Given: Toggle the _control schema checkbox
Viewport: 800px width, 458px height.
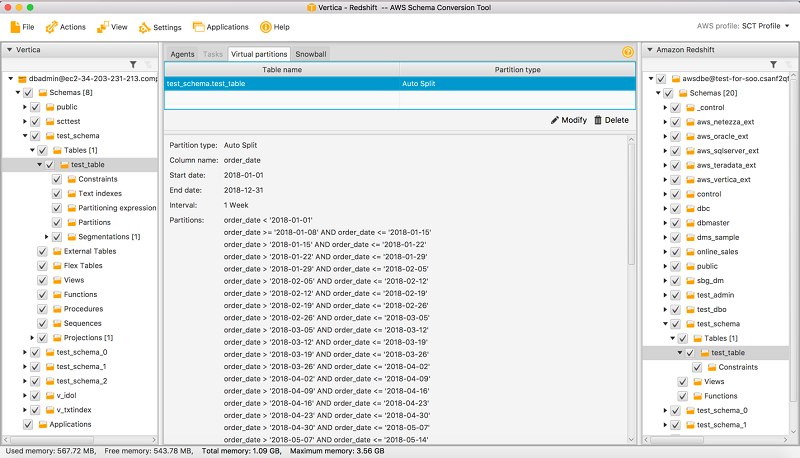Looking at the screenshot, I should click(676, 108).
